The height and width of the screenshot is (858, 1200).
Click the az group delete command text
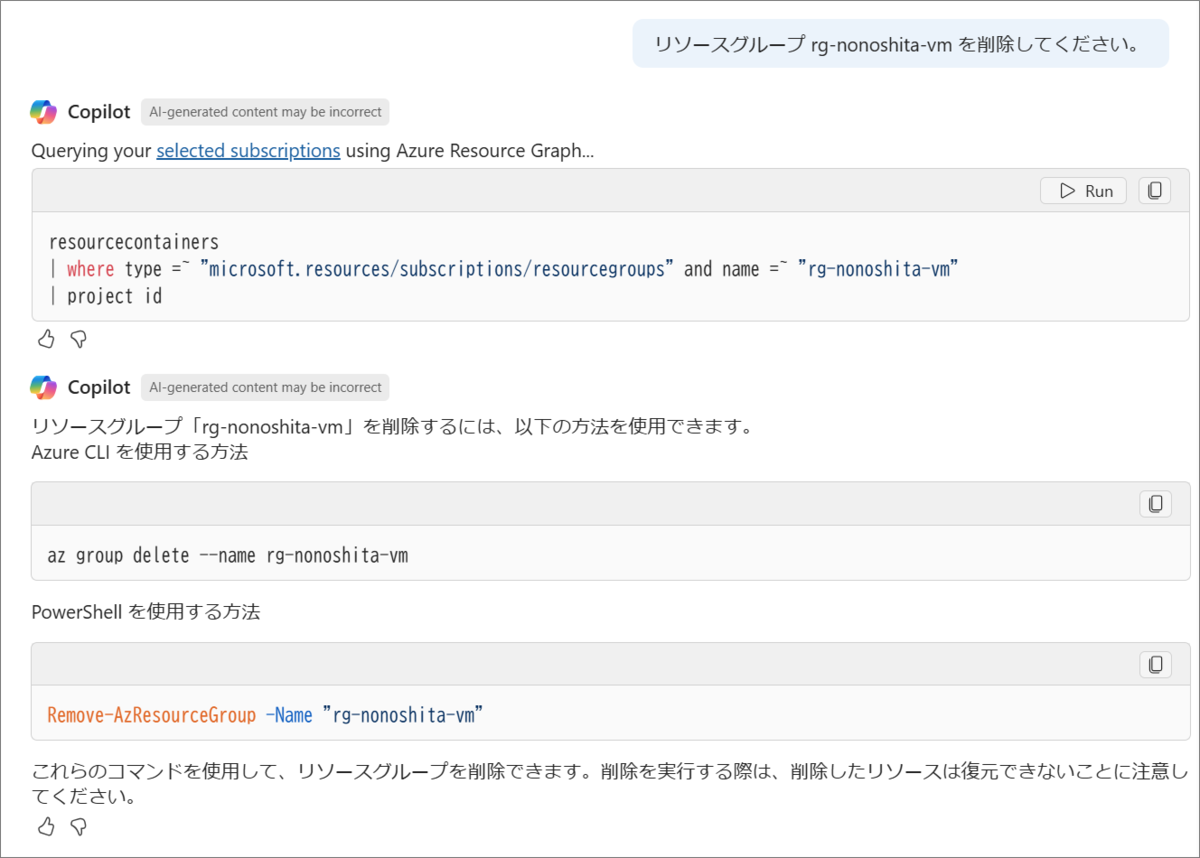pos(228,555)
